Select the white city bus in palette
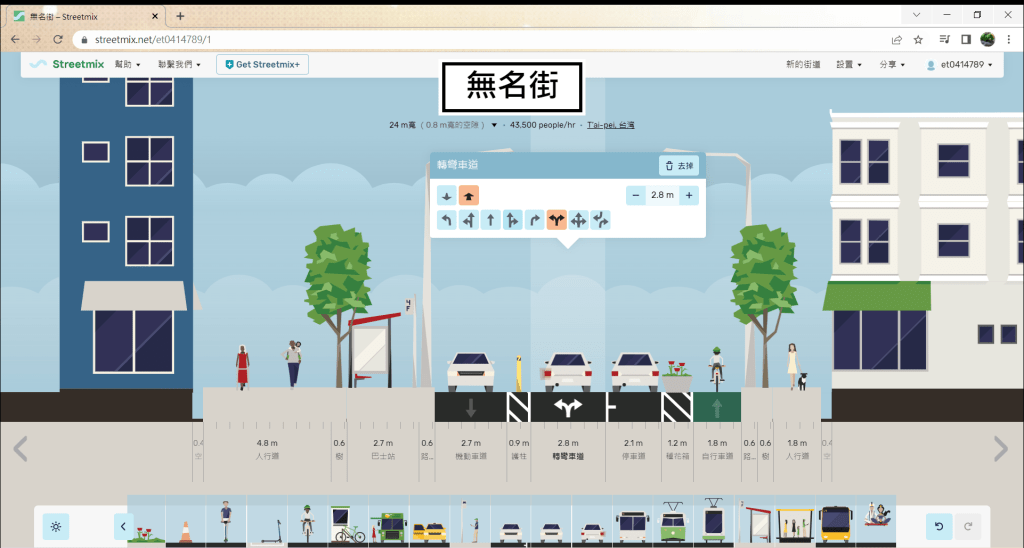 [x=633, y=521]
